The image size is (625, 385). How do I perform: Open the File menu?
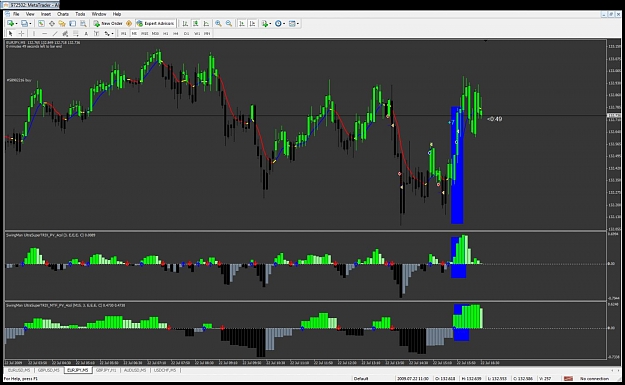[16, 14]
